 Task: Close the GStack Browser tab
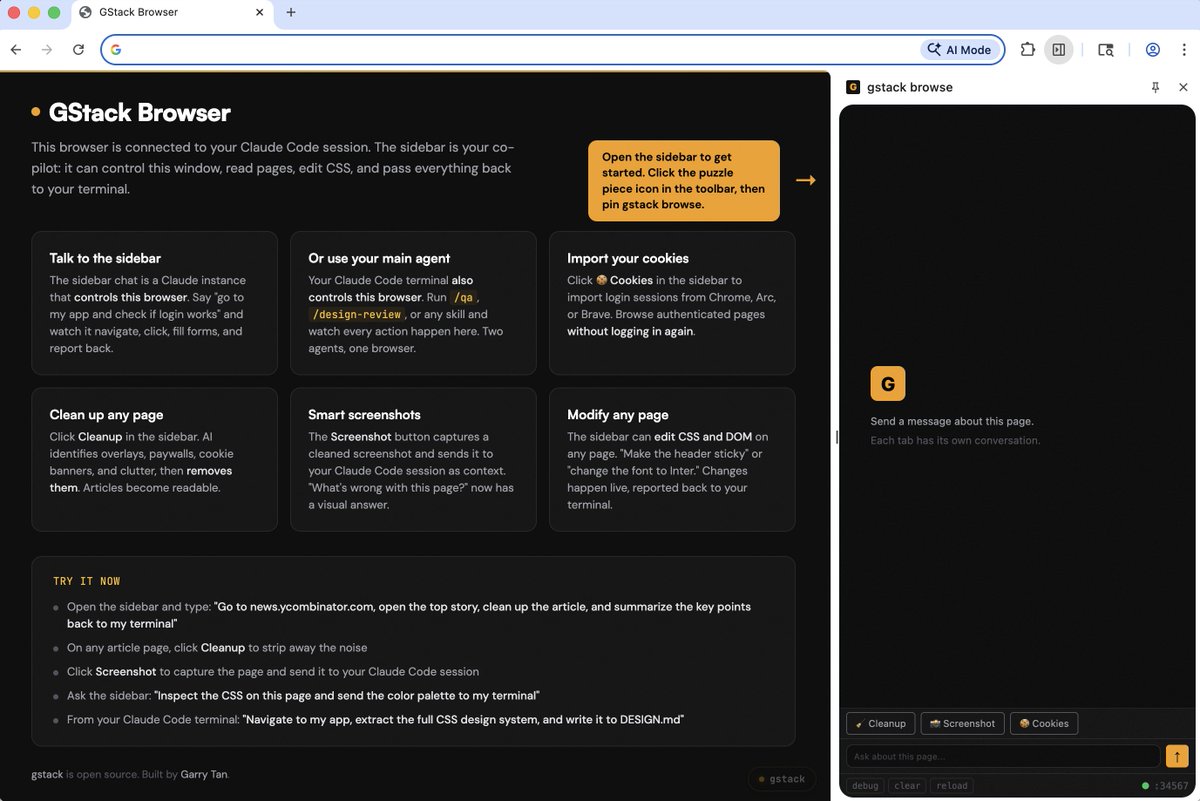[x=260, y=12]
